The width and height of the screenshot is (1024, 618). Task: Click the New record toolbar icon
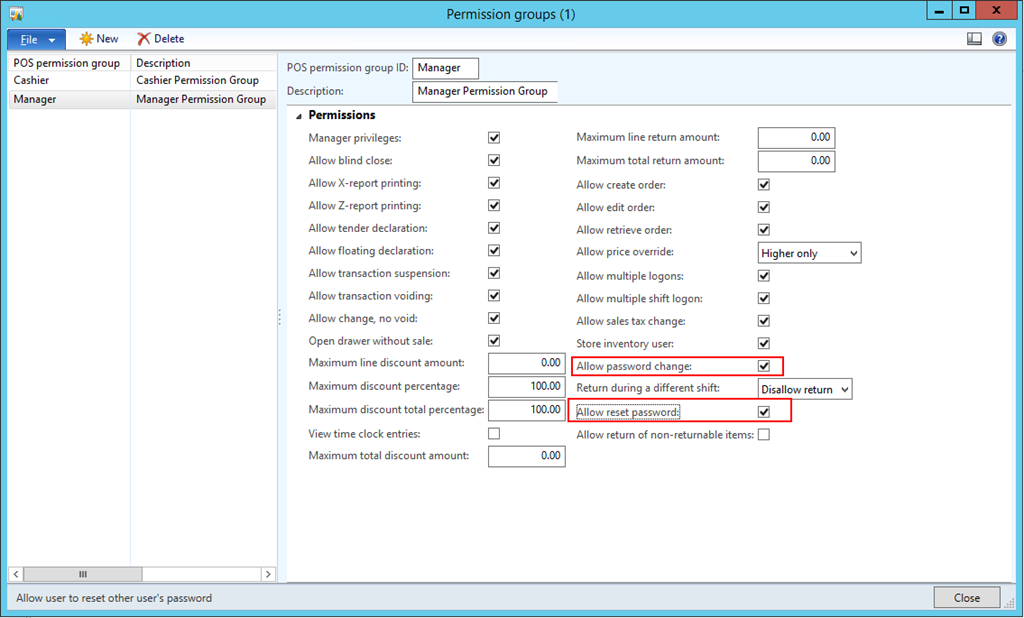(87, 39)
